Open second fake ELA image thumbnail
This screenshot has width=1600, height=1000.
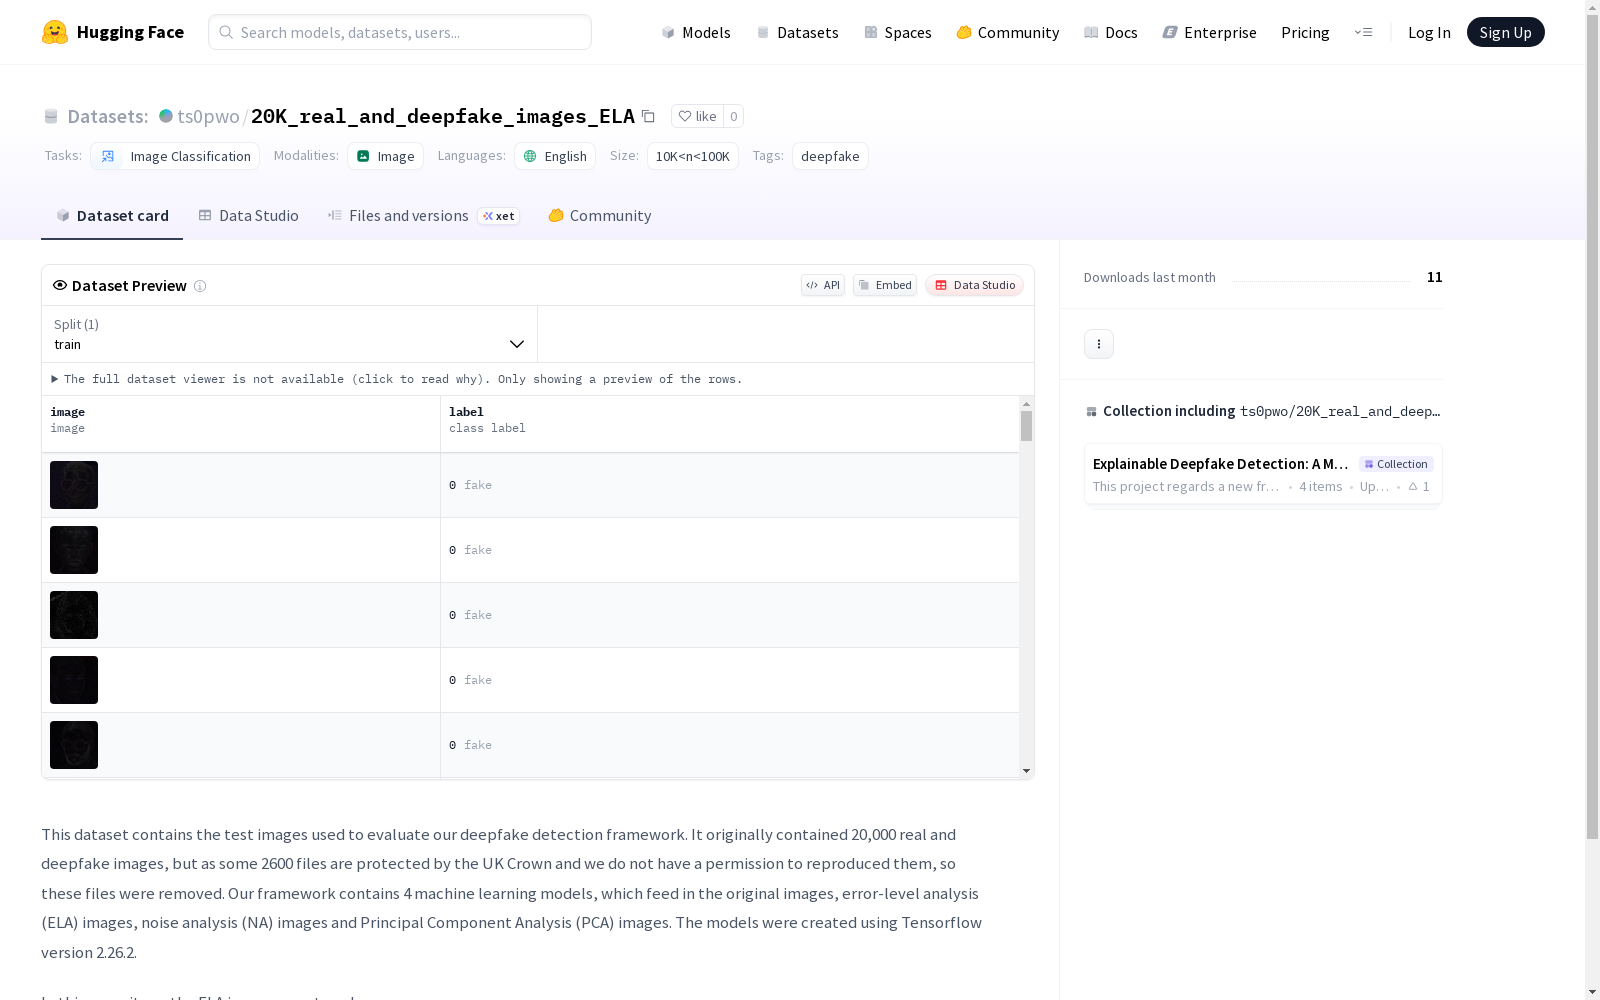point(74,550)
